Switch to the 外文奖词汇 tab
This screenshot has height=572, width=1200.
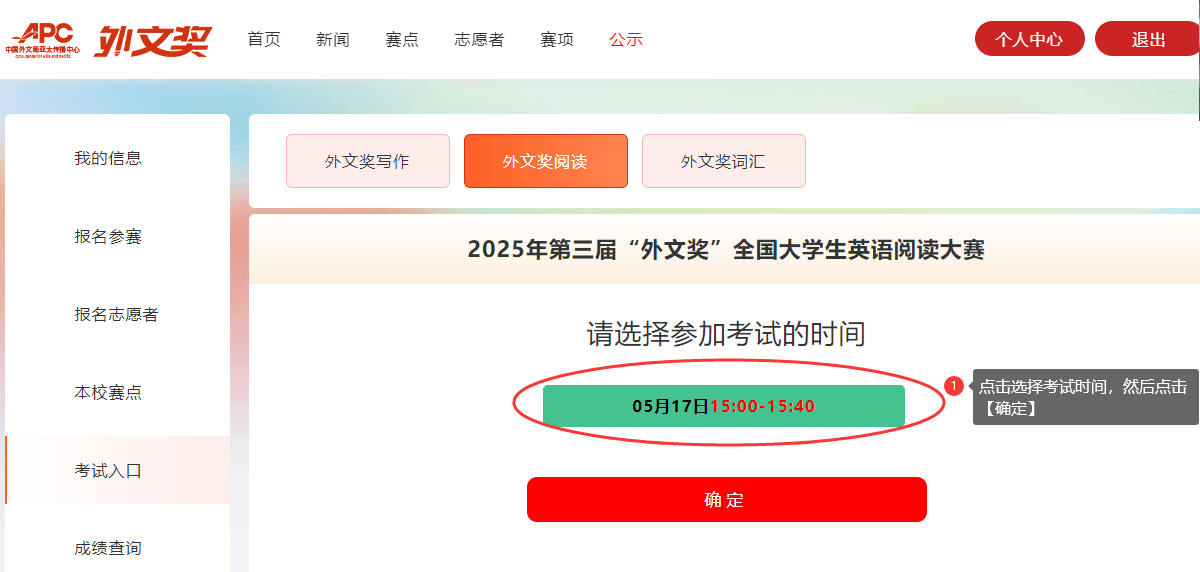724,161
